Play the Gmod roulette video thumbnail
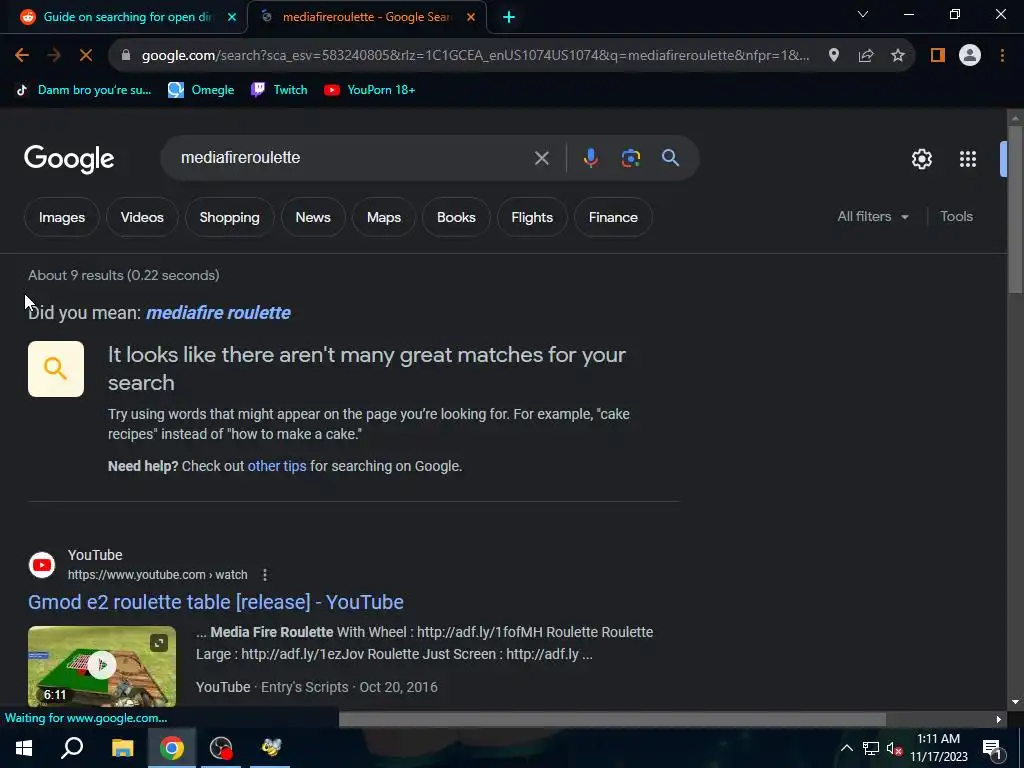 [x=102, y=665]
